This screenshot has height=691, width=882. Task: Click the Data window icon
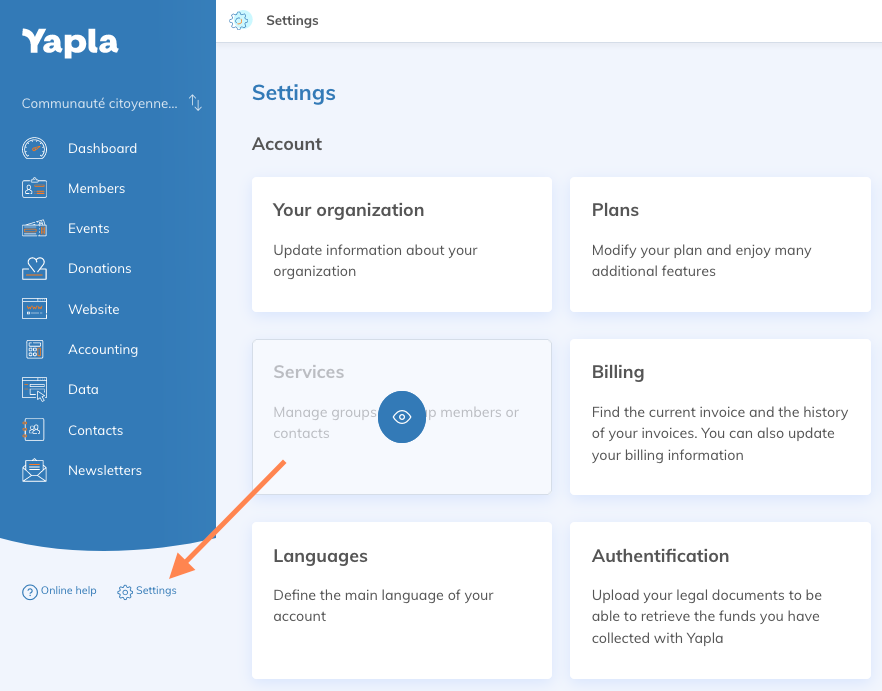pyautogui.click(x=34, y=389)
